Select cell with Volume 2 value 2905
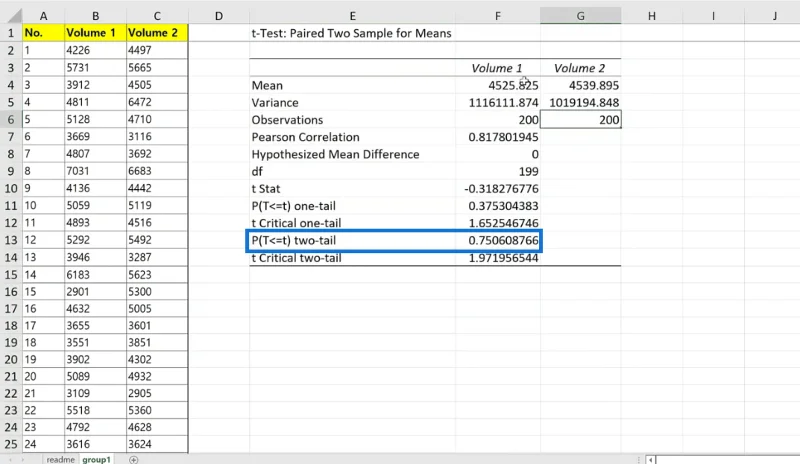The width and height of the screenshot is (800, 464). point(157,393)
